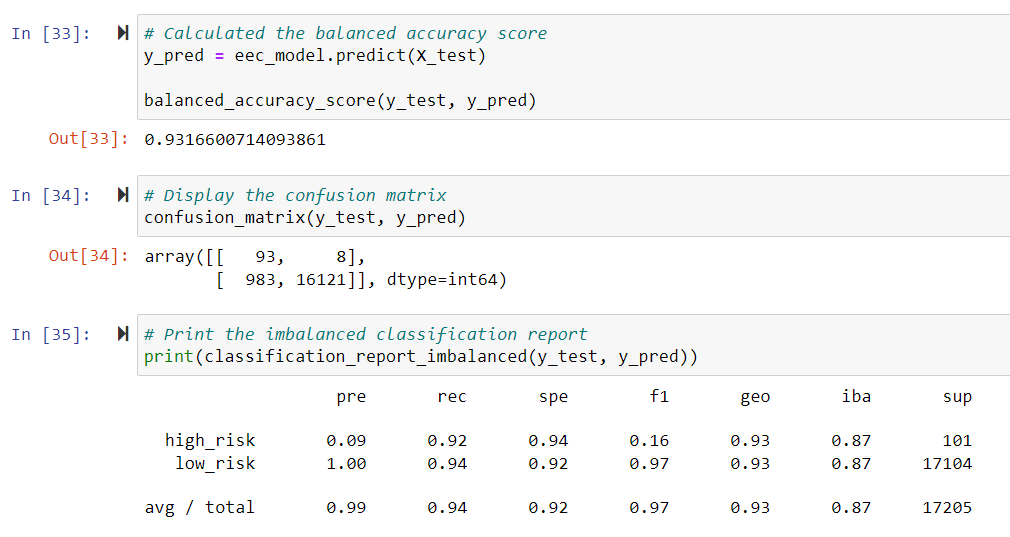Click the output value 0.9316600714093861
1010x537 pixels.
tap(235, 140)
